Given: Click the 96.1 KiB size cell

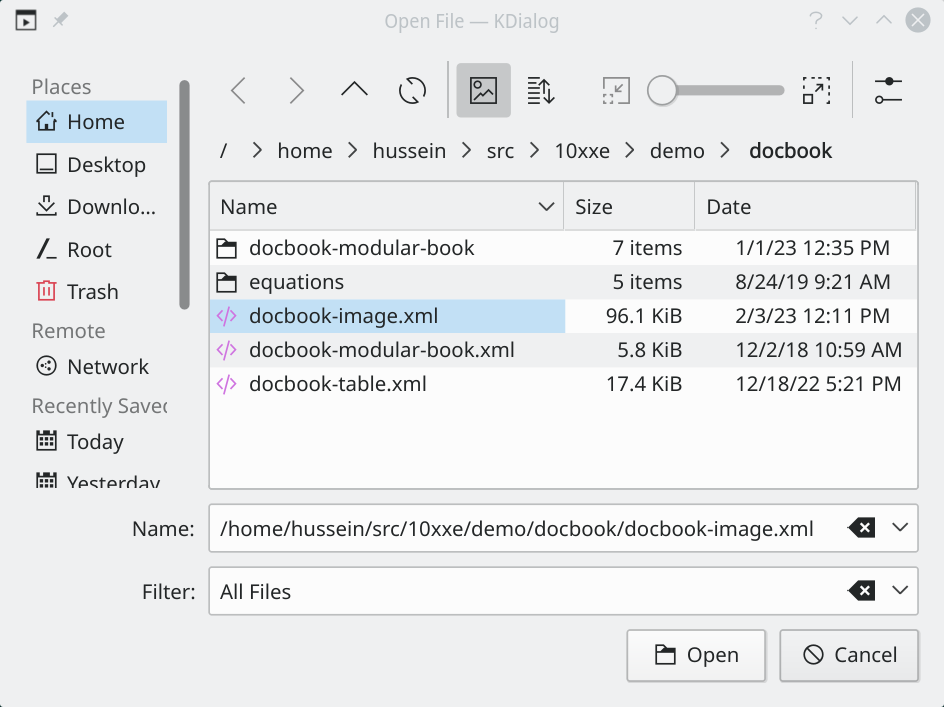Looking at the screenshot, I should [x=644, y=316].
